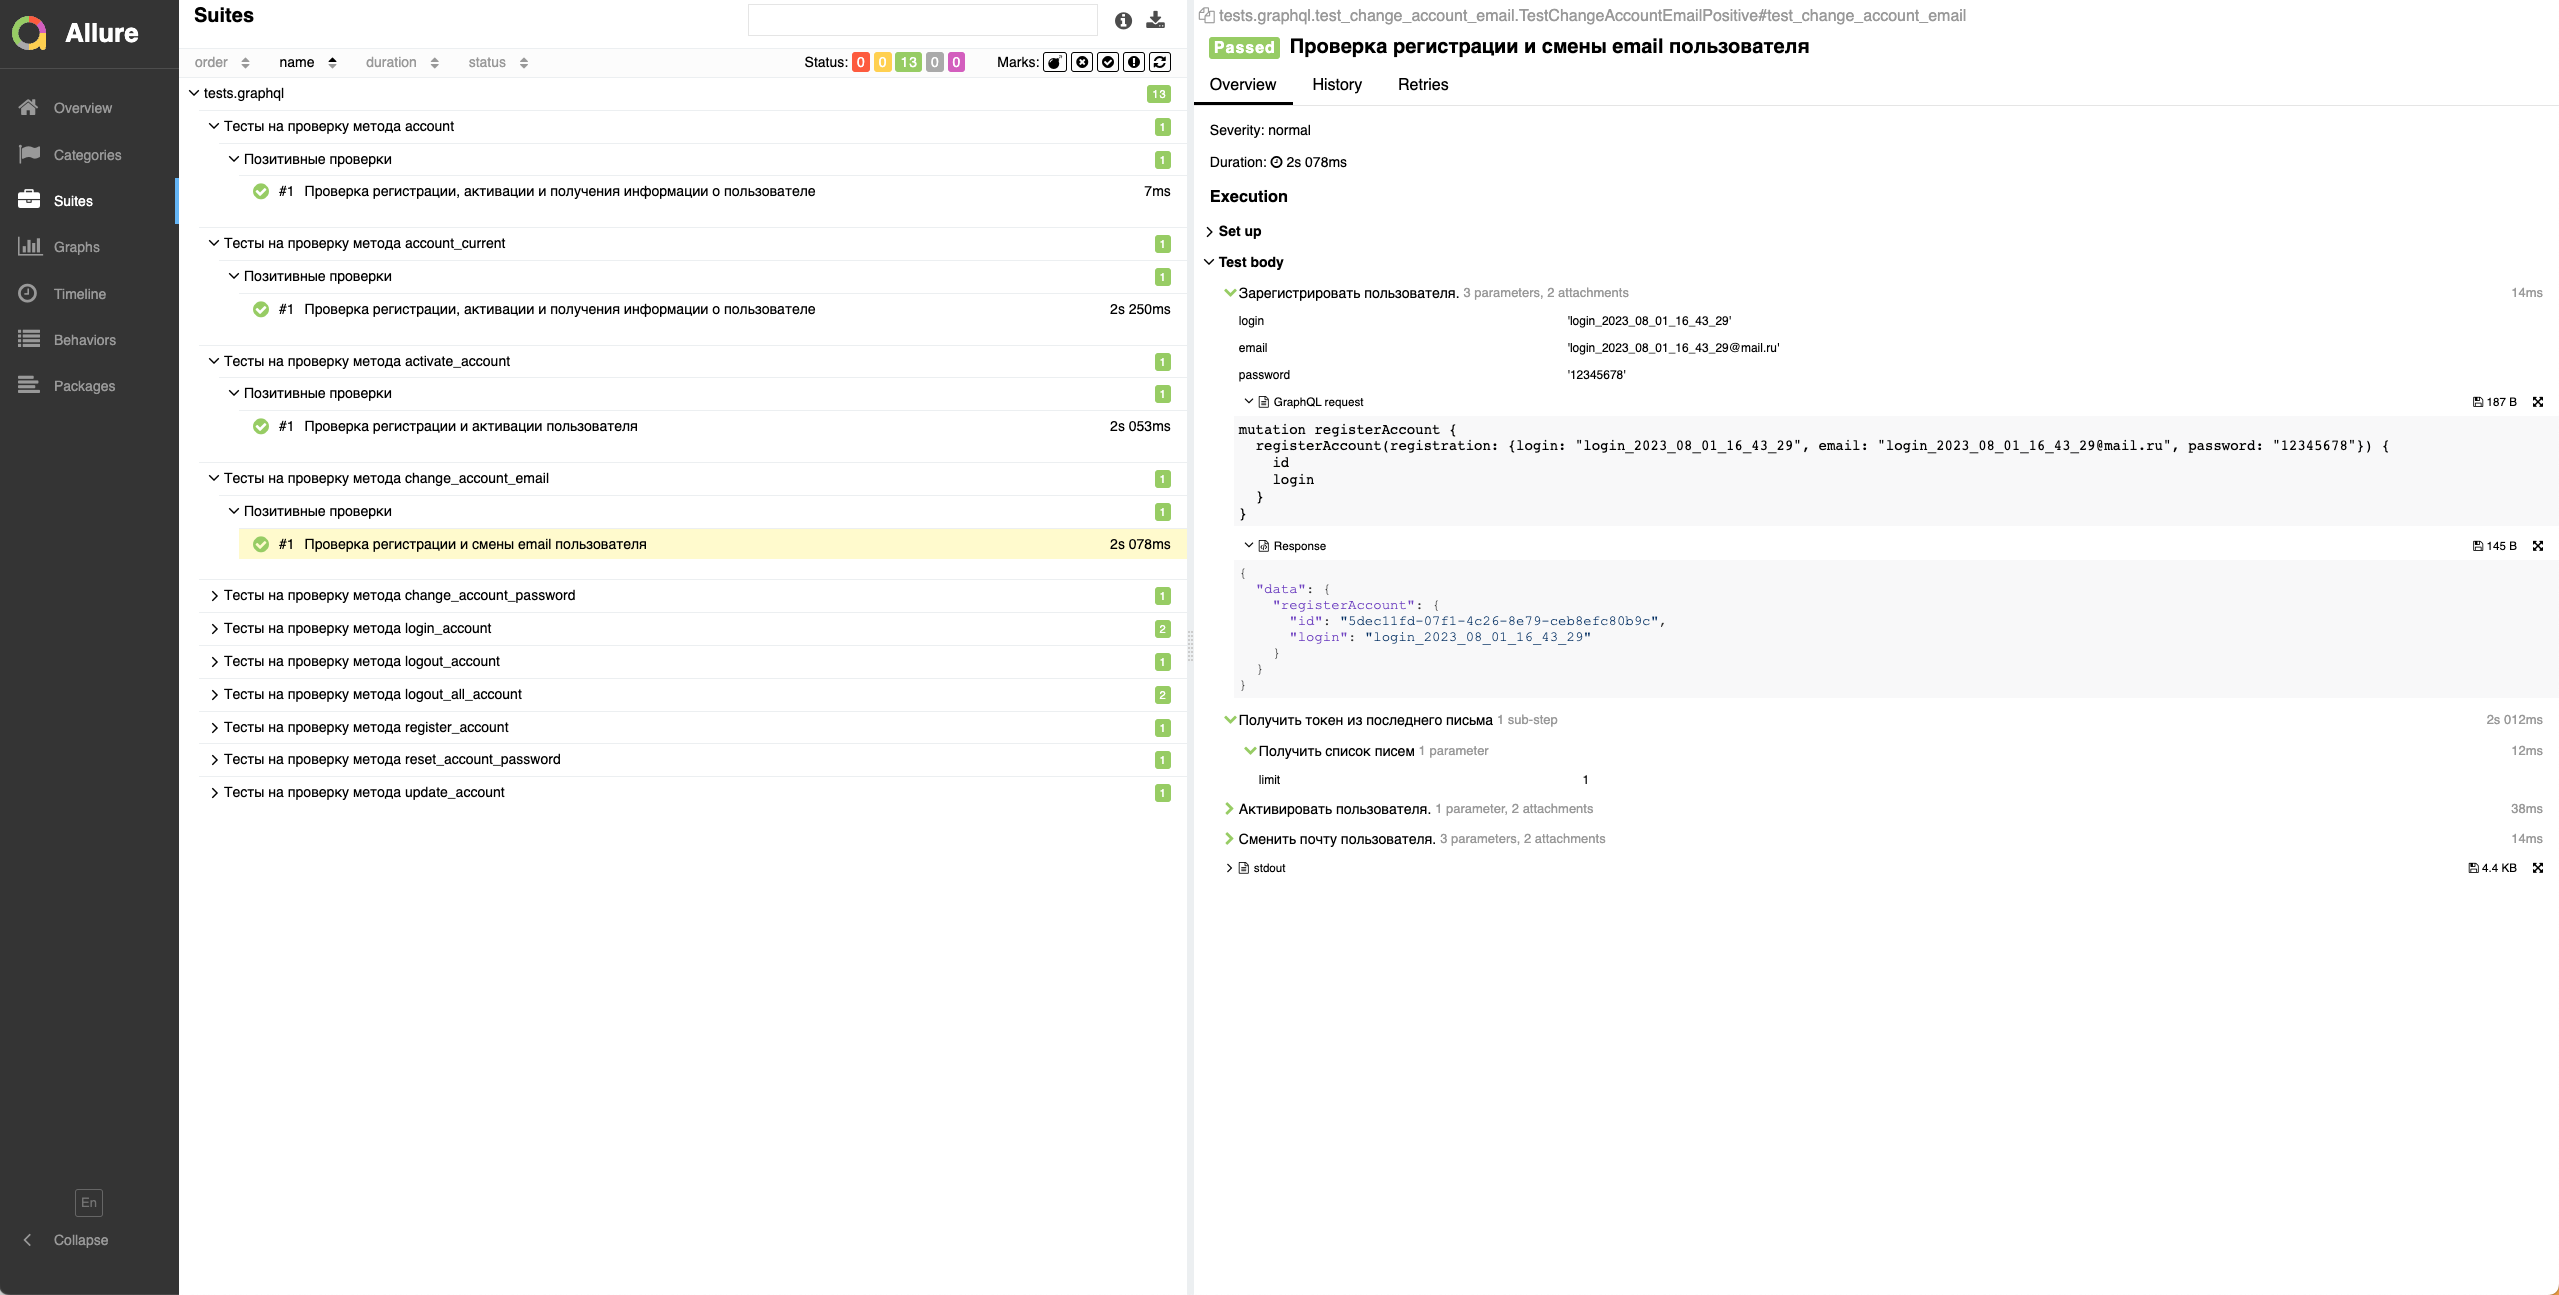This screenshot has width=2559, height=1295.
Task: Expand the login_account test group
Action: [357, 628]
